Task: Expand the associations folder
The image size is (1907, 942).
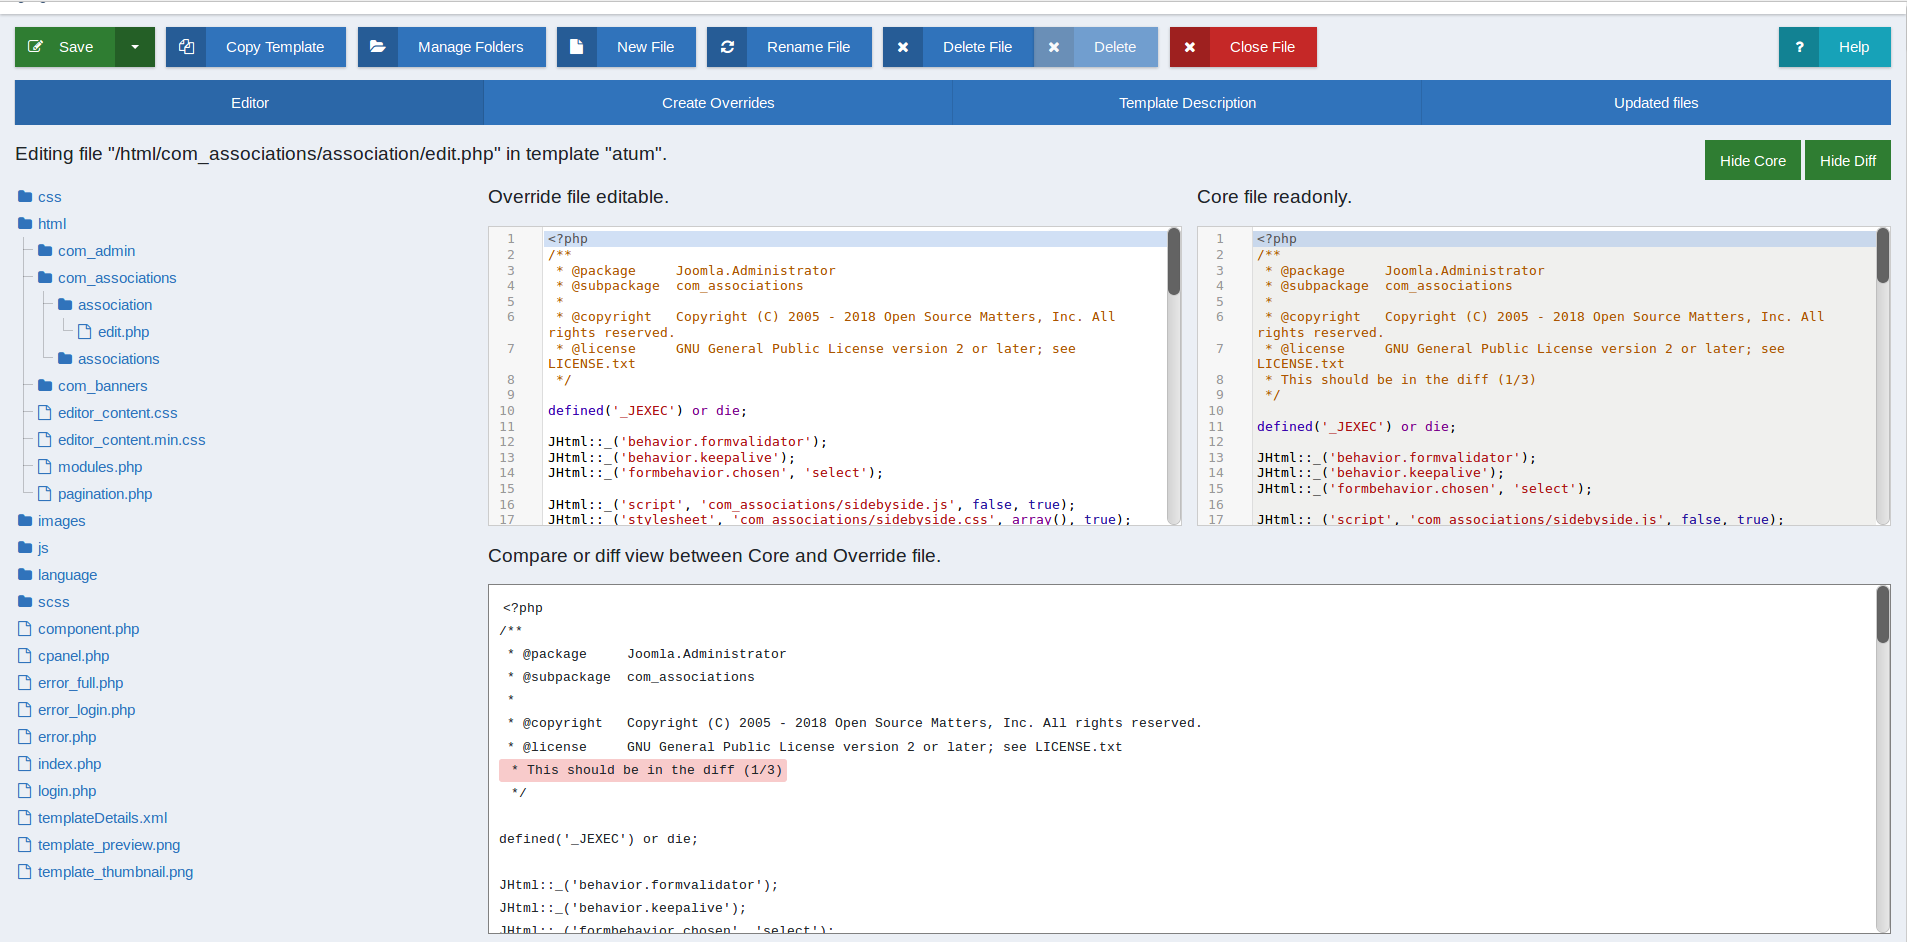Action: 109,359
